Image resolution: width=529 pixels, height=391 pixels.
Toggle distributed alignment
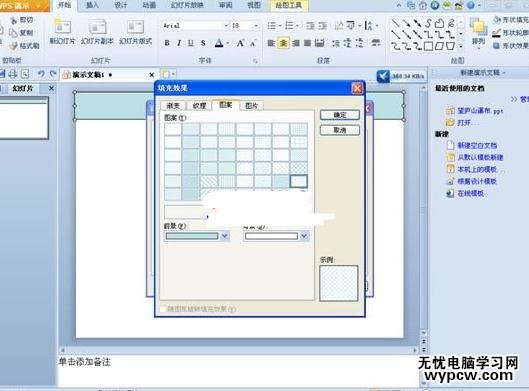[319, 43]
